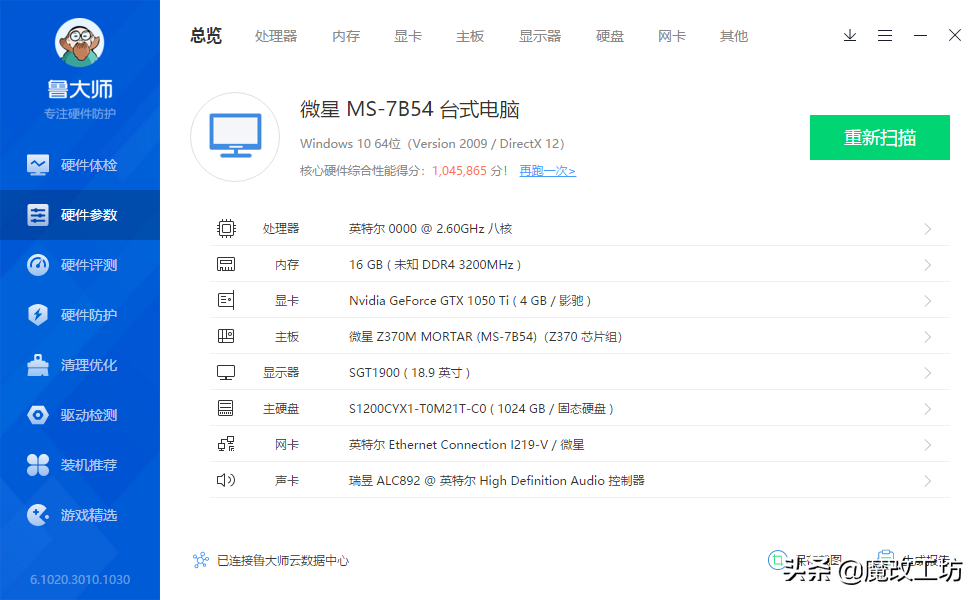Click the download arrow icon in title bar

(849, 36)
